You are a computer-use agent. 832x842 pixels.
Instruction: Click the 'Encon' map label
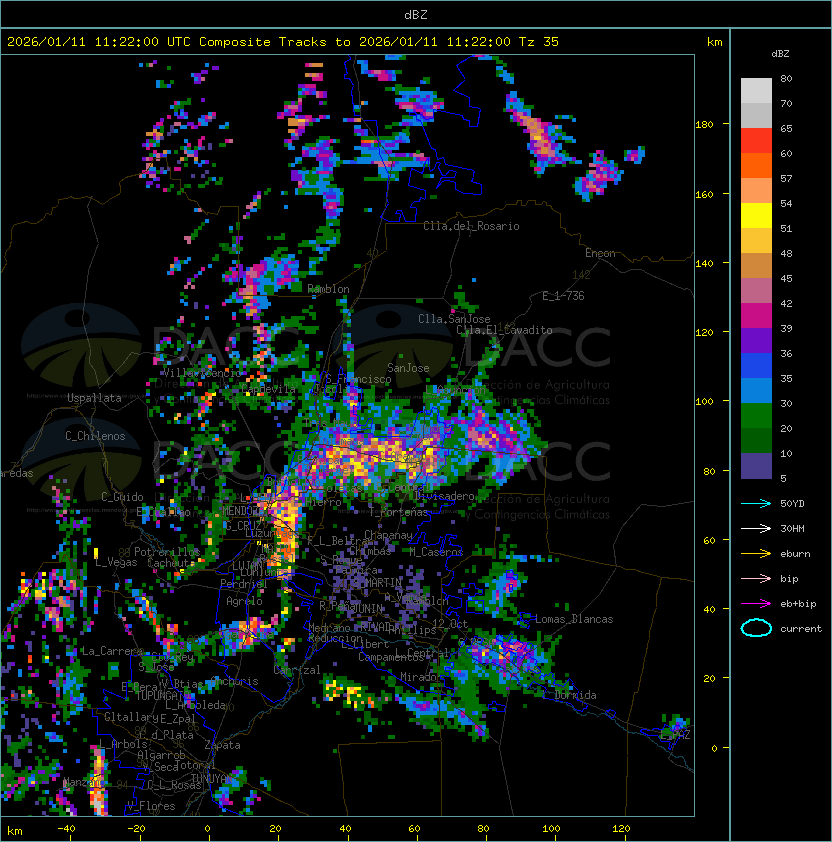coord(600,253)
